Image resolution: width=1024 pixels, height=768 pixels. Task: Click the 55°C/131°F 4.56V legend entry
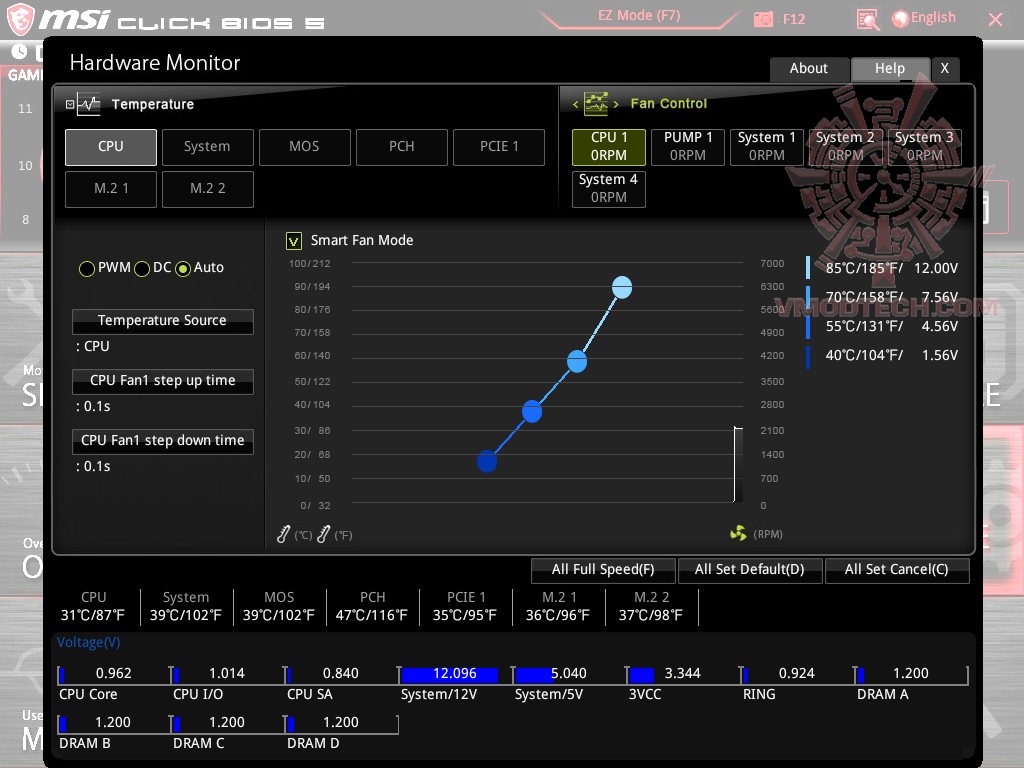883,326
